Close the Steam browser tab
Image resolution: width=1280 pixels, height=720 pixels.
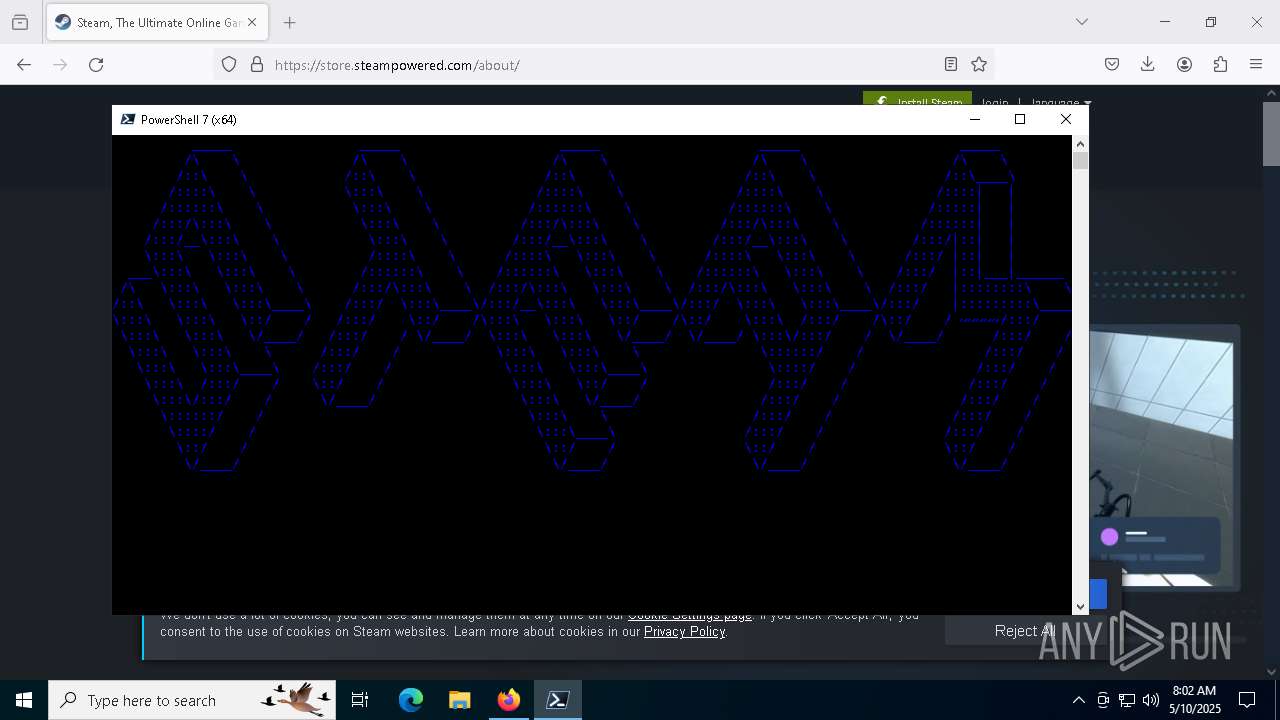[x=252, y=22]
